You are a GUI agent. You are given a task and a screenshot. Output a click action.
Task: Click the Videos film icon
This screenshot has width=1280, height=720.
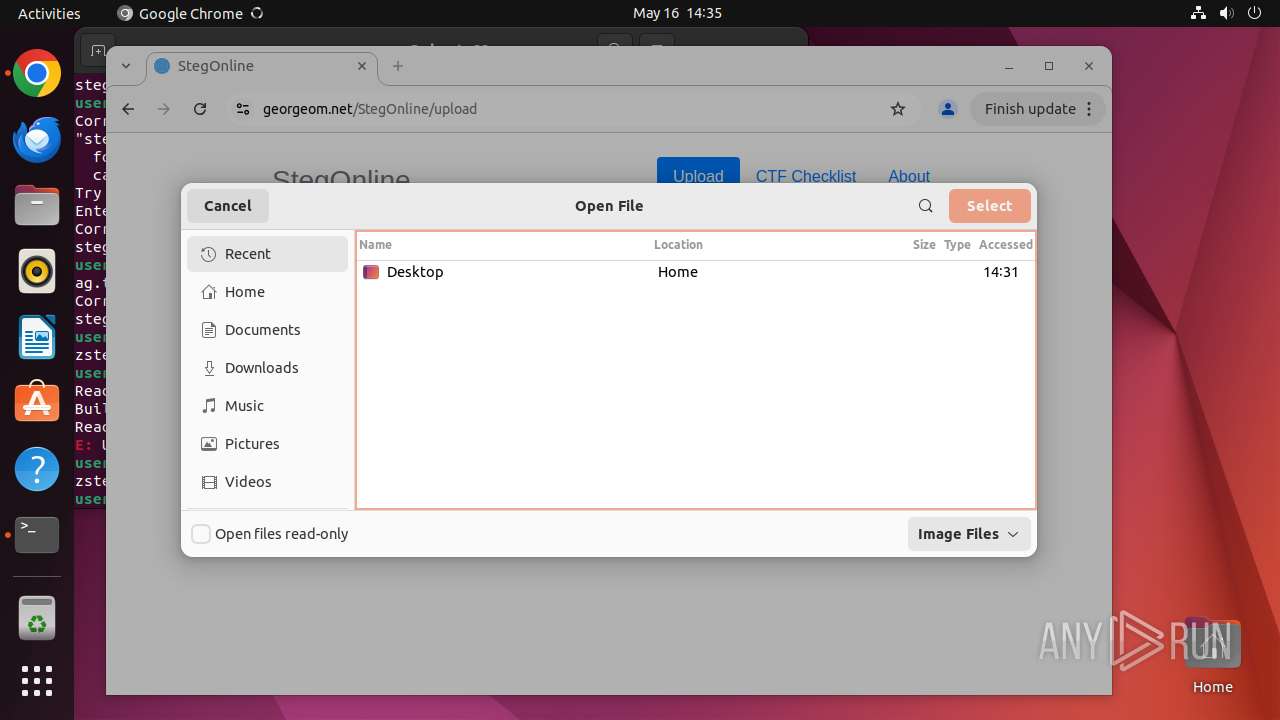point(209,482)
